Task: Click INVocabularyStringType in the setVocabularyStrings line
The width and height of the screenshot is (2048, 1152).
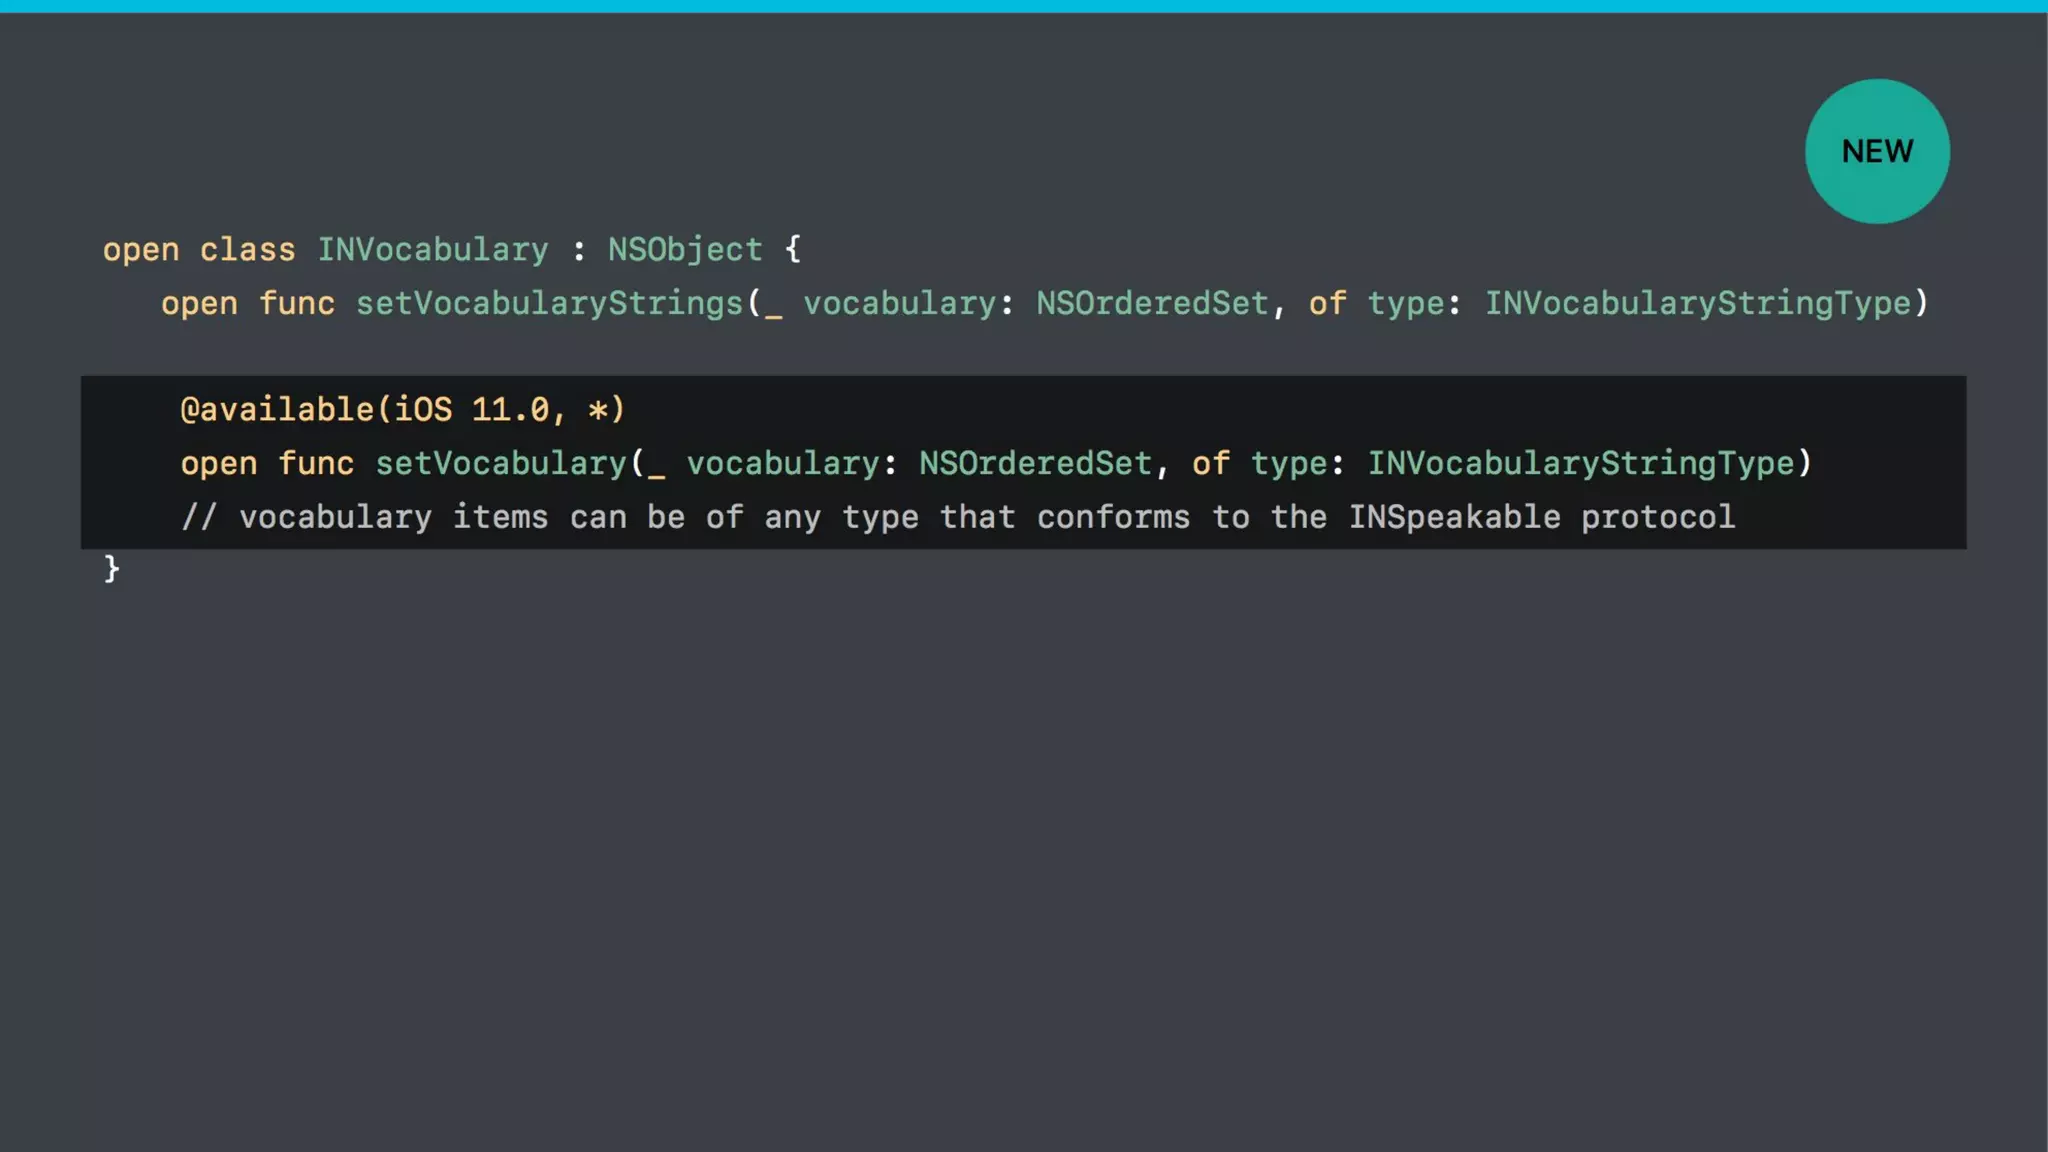Action: 1697,303
